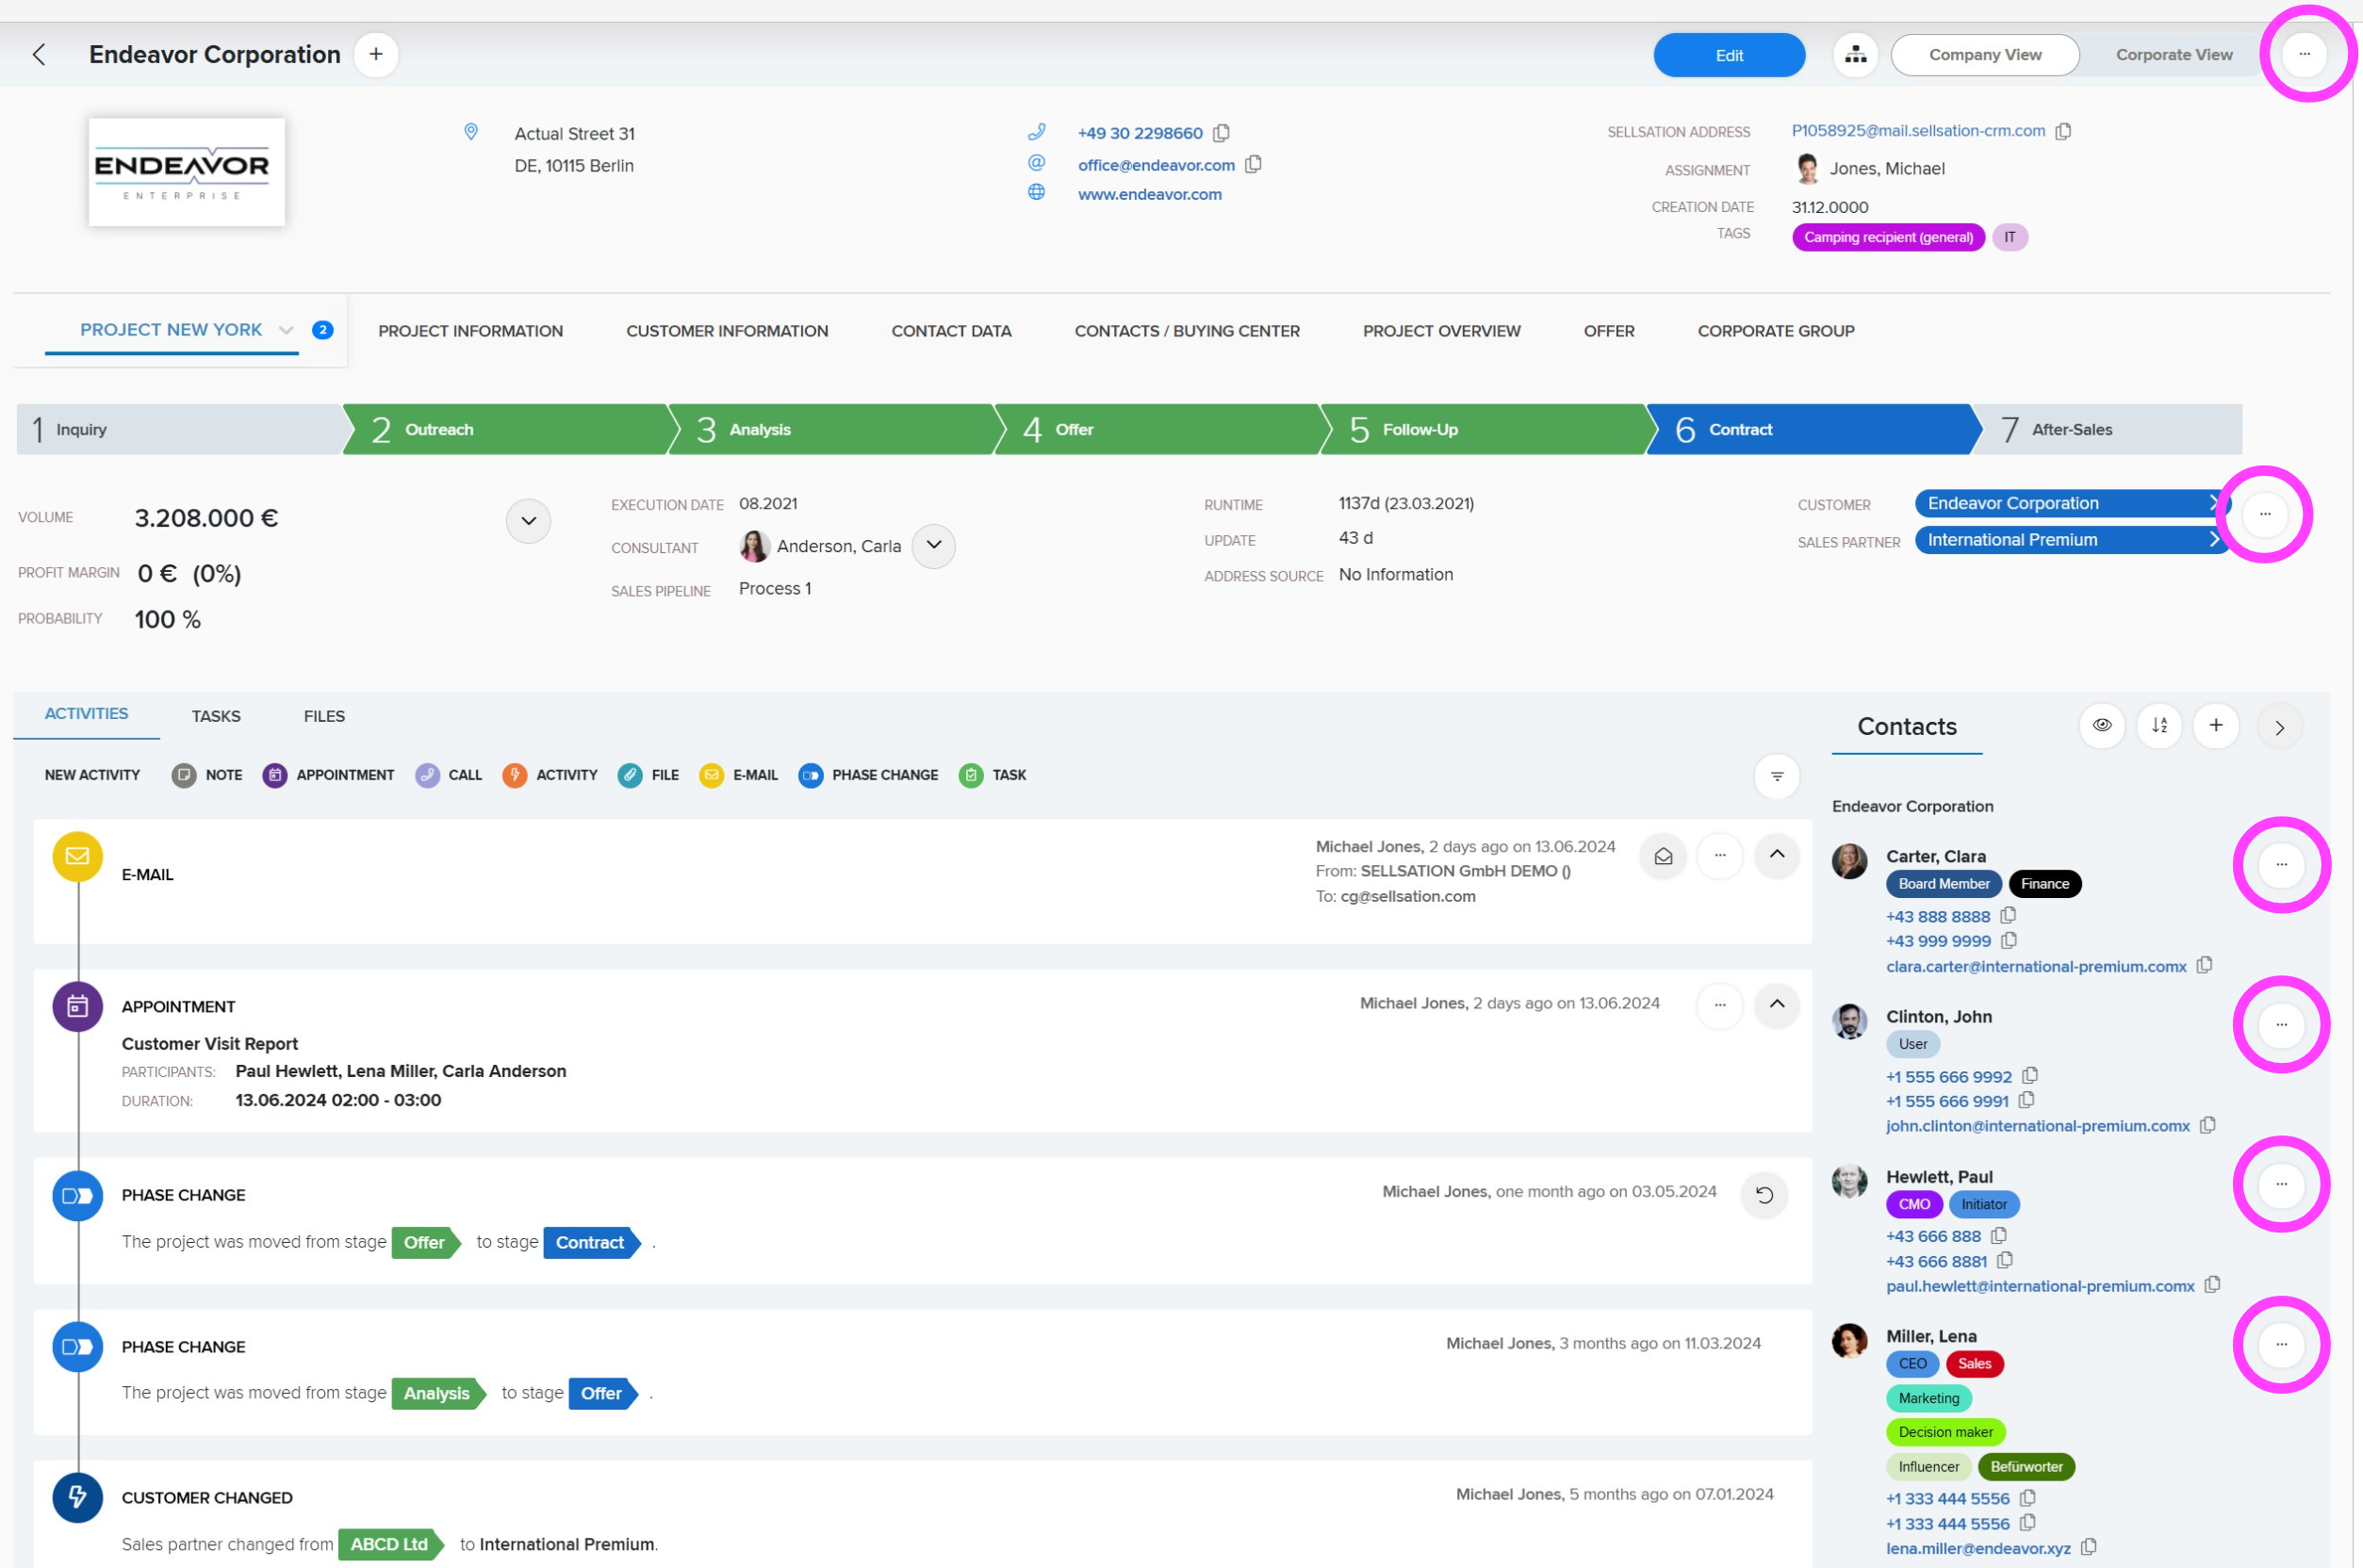Toggle contacts visibility eye icon
Viewport: 2363px width, 1568px height.
pos(2102,726)
